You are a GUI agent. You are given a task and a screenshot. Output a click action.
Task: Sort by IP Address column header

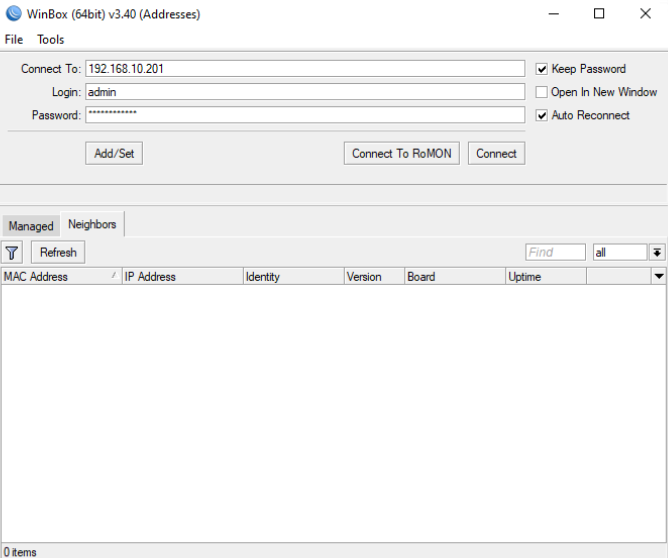tap(182, 276)
